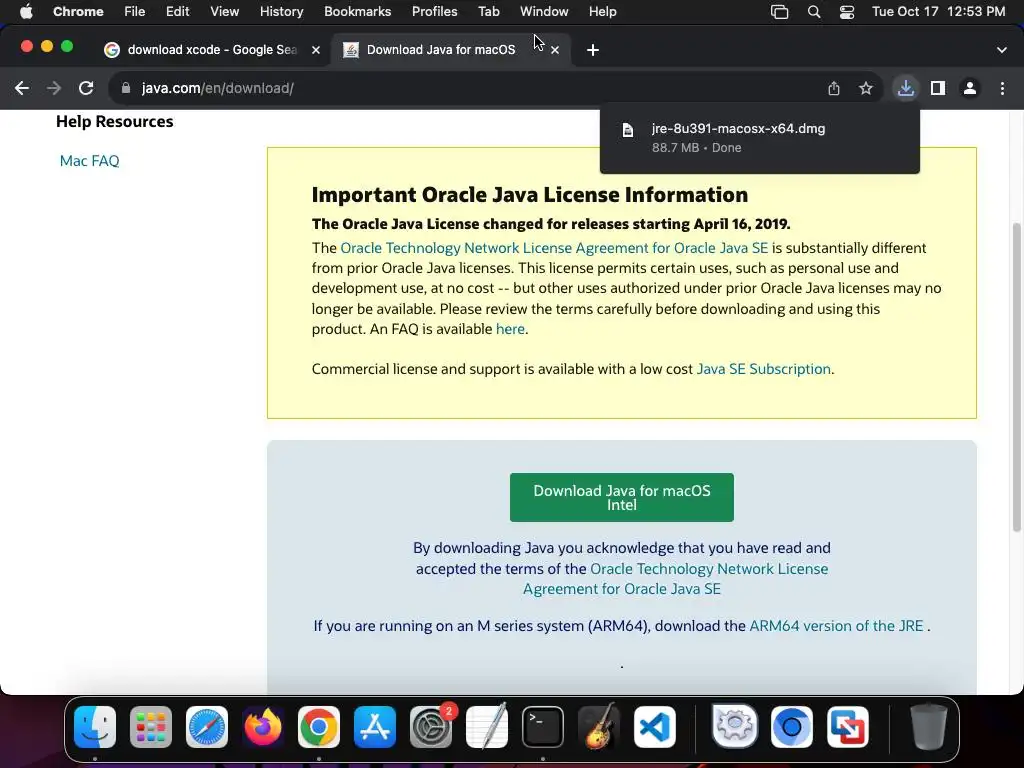This screenshot has height=768, width=1024.
Task: Click Download Java for macOS Intel button
Action: pos(622,498)
